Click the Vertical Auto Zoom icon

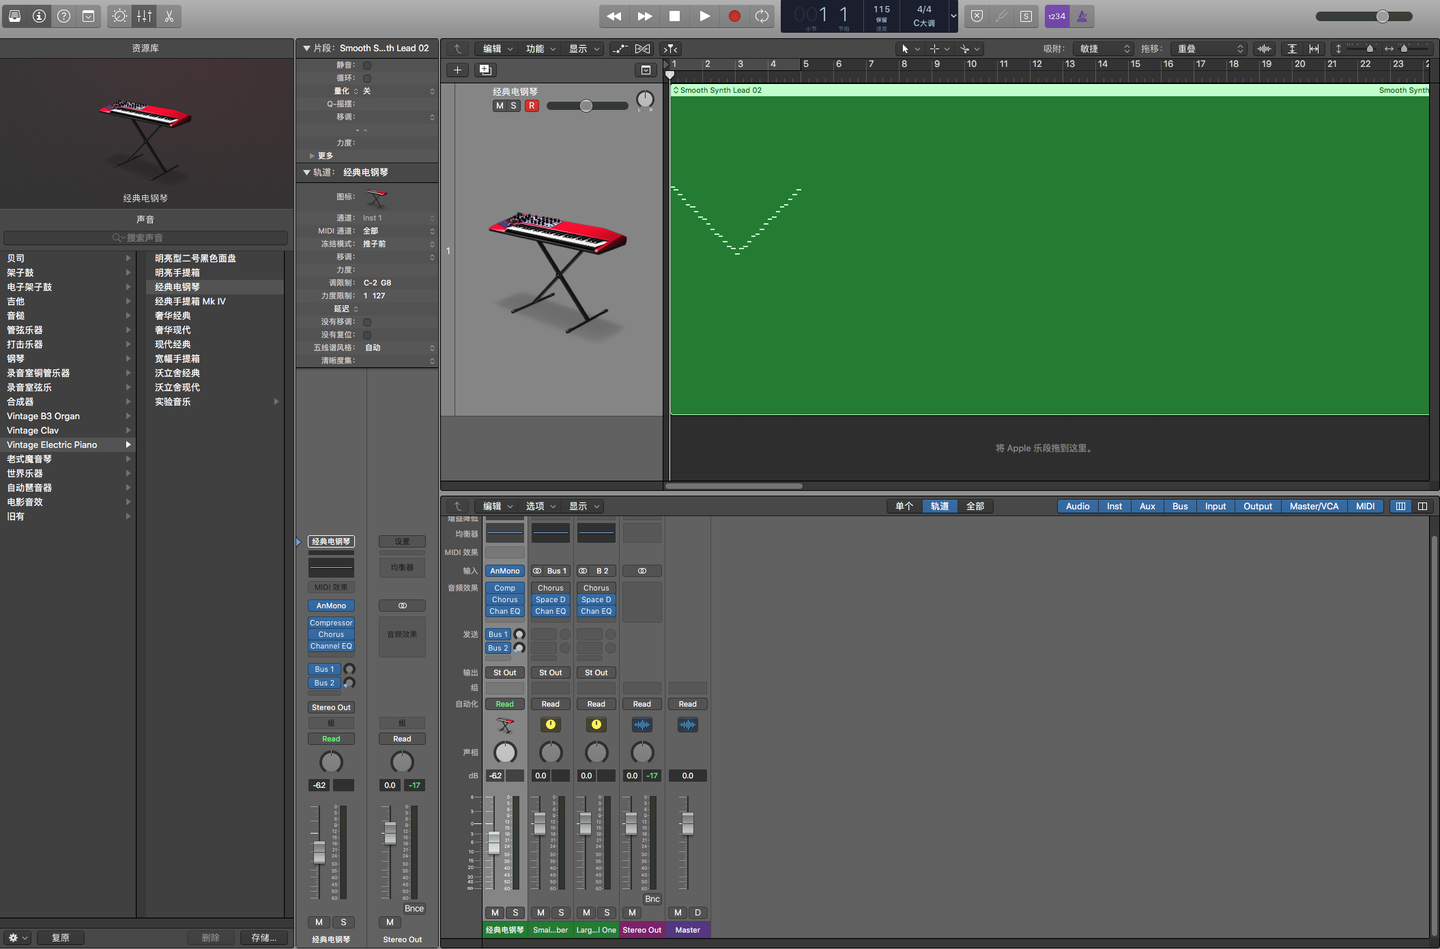(x=1292, y=48)
